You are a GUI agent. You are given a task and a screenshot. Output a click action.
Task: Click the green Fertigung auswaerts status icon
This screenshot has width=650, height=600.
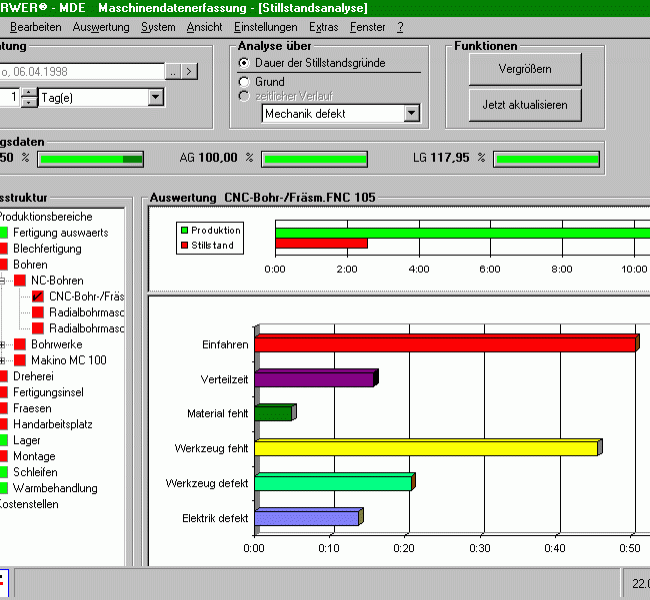point(3,233)
